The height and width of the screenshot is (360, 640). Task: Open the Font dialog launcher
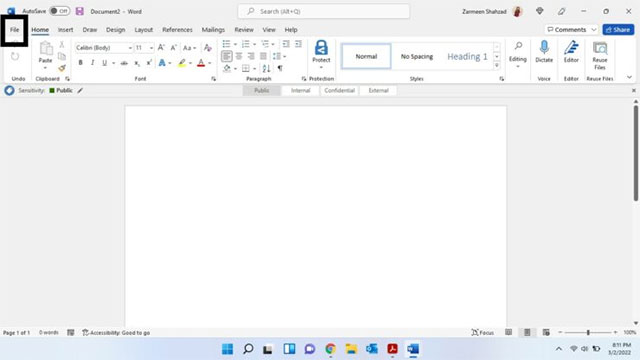213,79
